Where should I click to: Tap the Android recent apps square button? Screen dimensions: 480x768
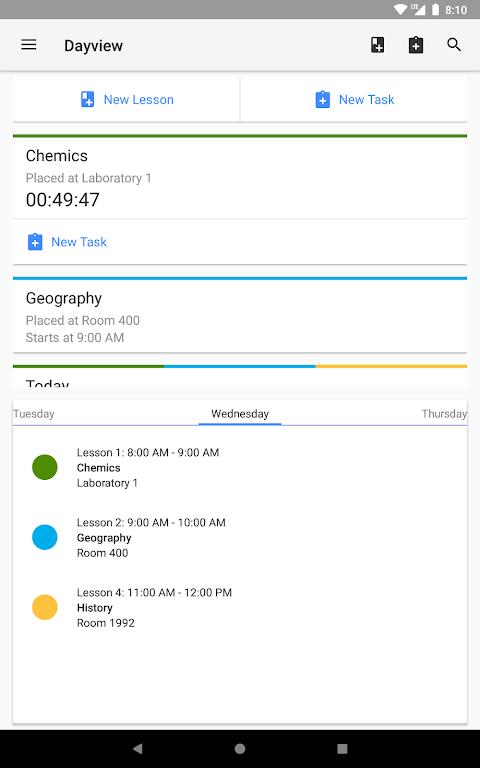(342, 748)
